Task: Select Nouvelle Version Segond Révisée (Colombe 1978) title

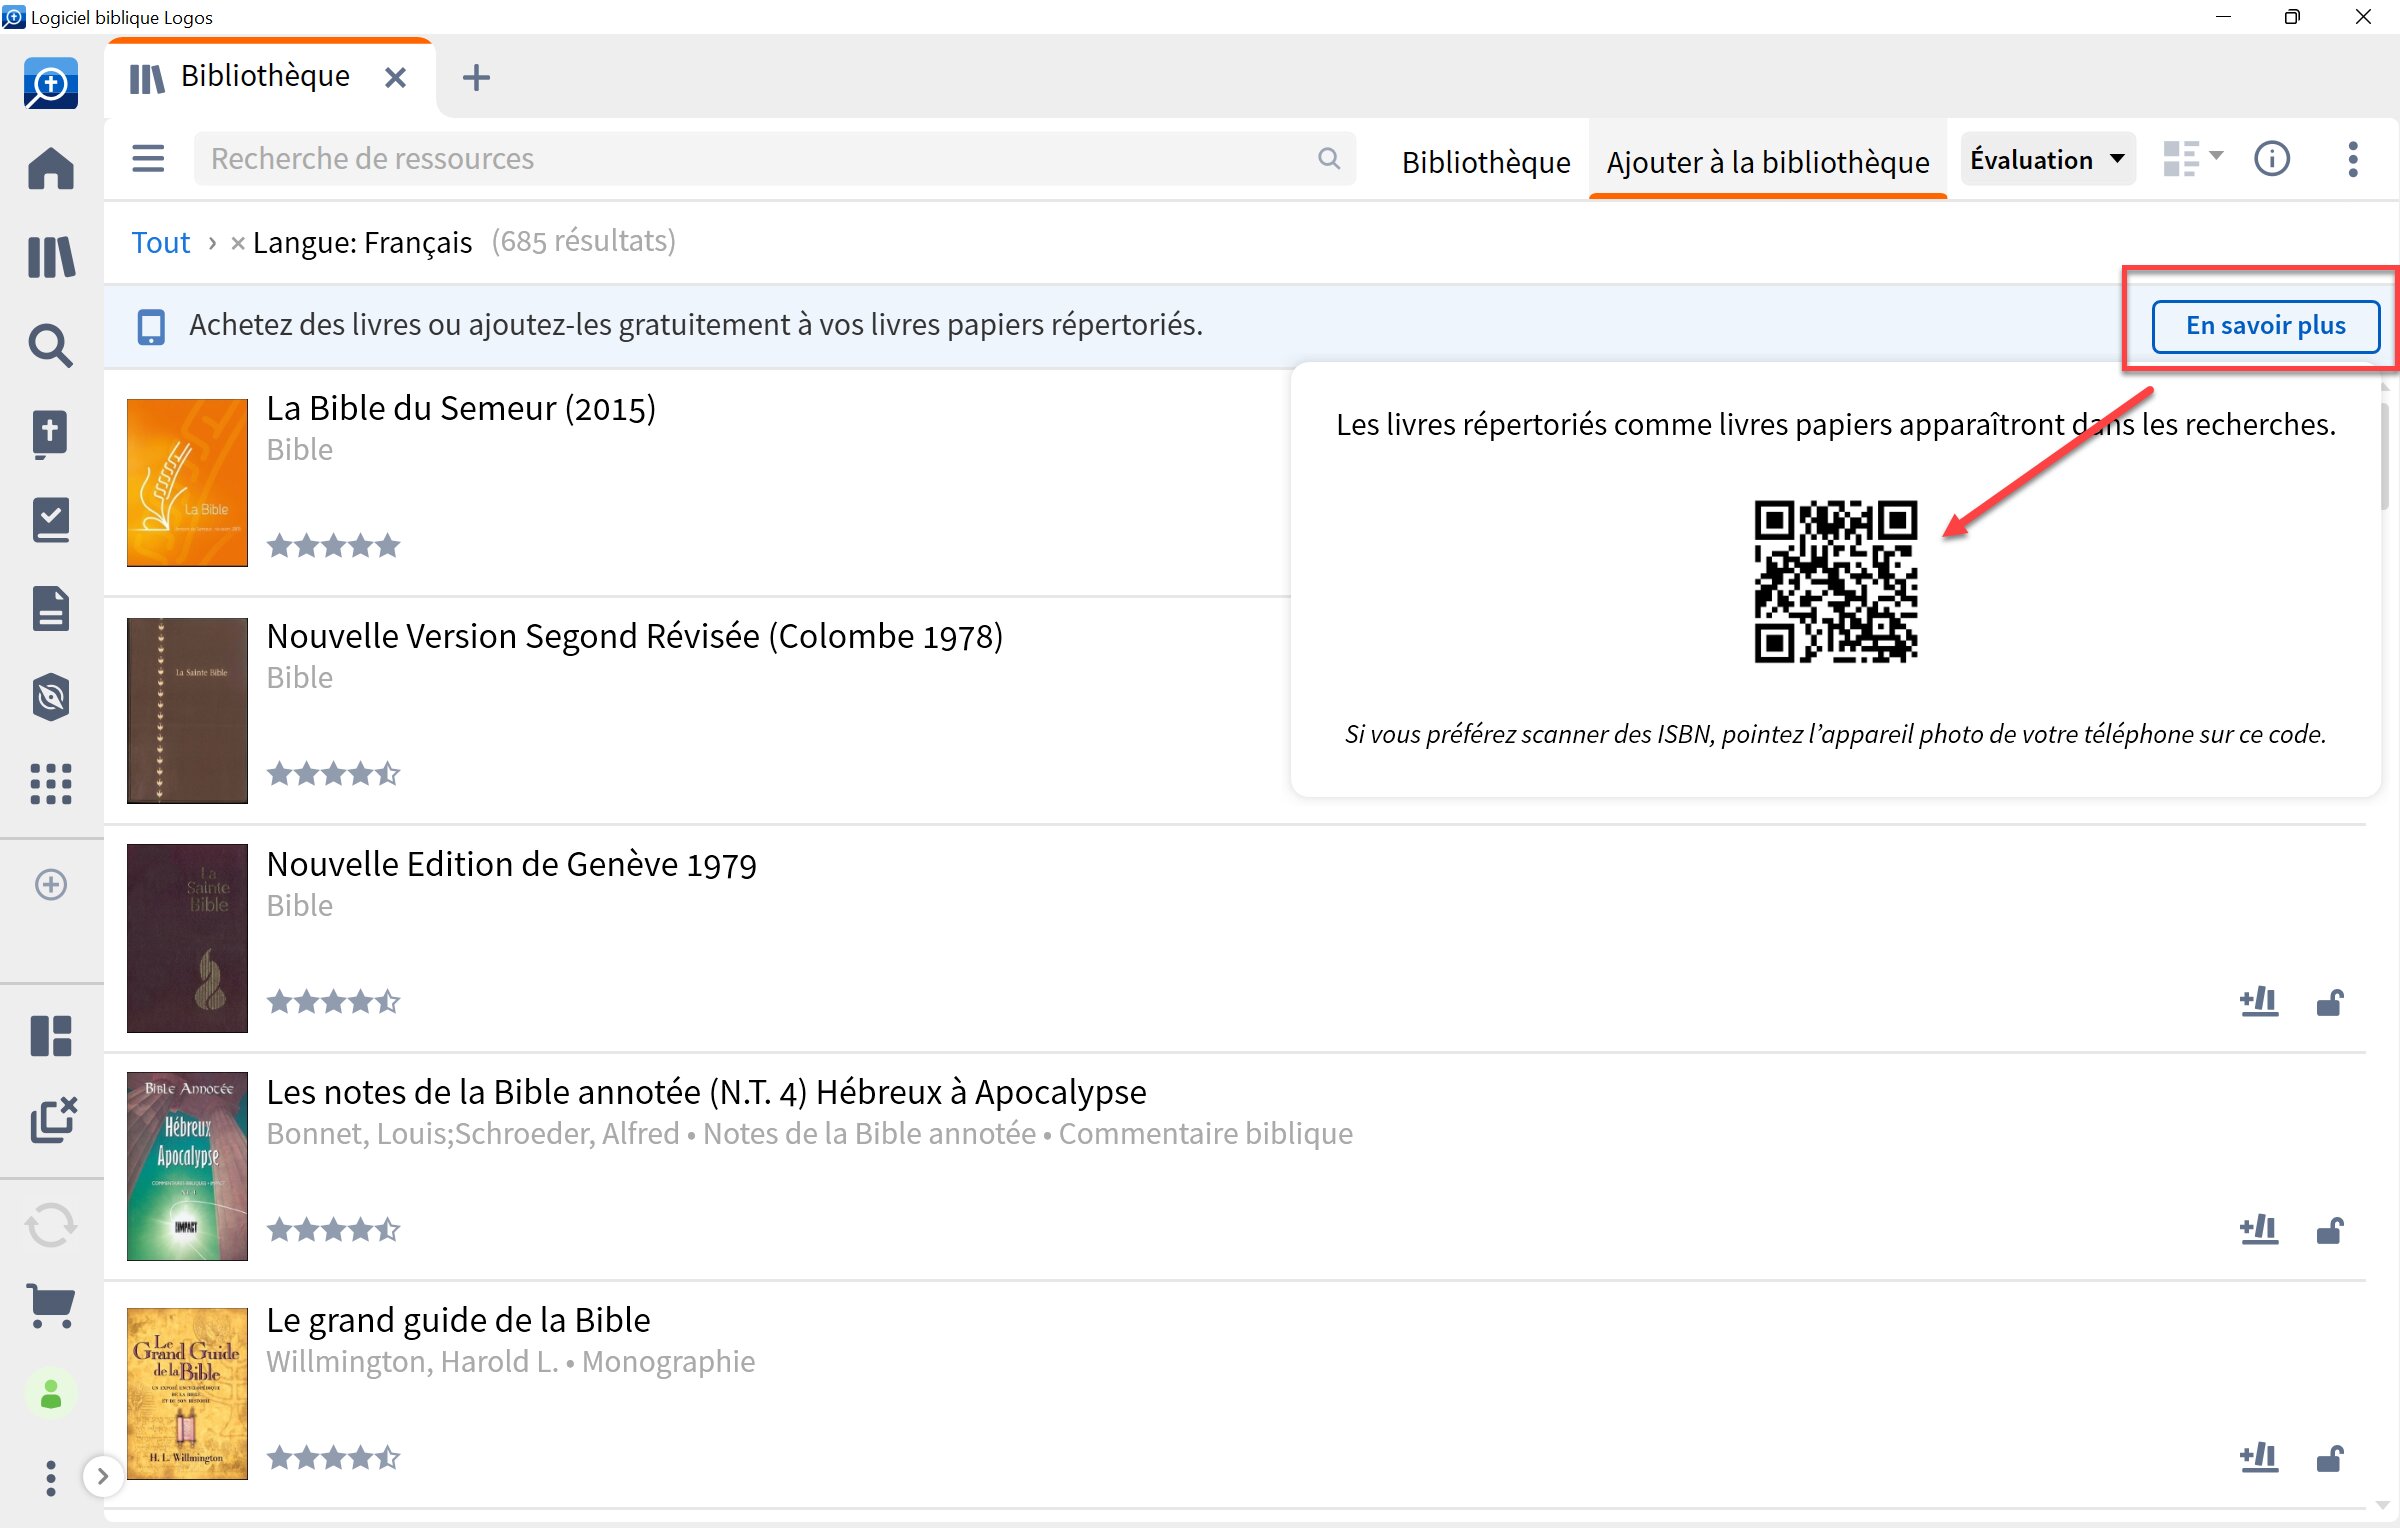Action: 634,637
